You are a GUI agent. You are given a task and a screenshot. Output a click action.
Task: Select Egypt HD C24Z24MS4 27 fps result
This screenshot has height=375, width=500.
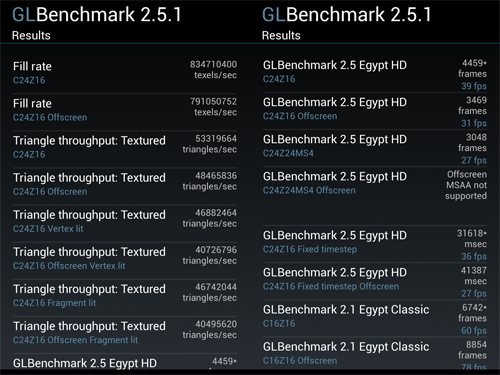tap(375, 148)
